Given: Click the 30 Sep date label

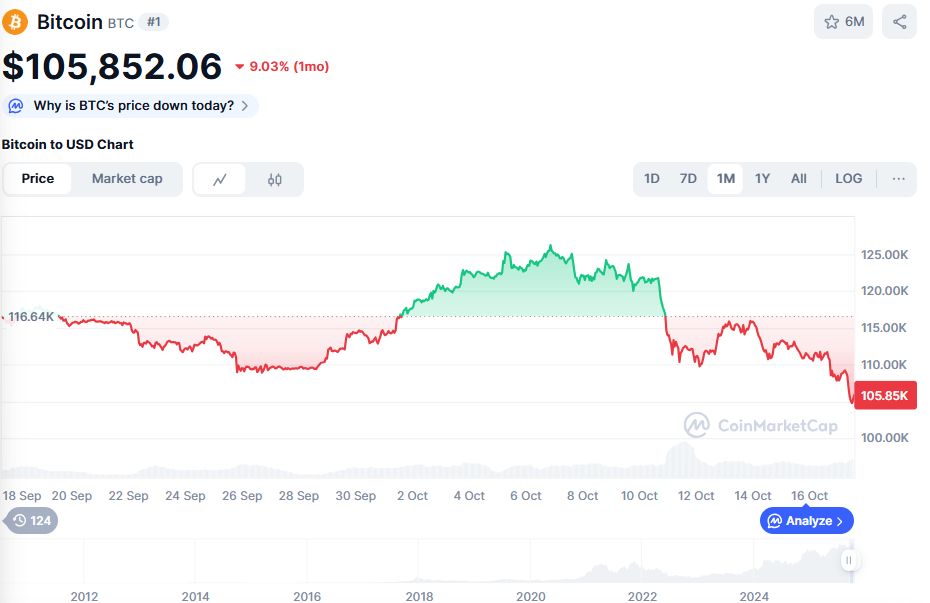Looking at the screenshot, I should coord(356,496).
